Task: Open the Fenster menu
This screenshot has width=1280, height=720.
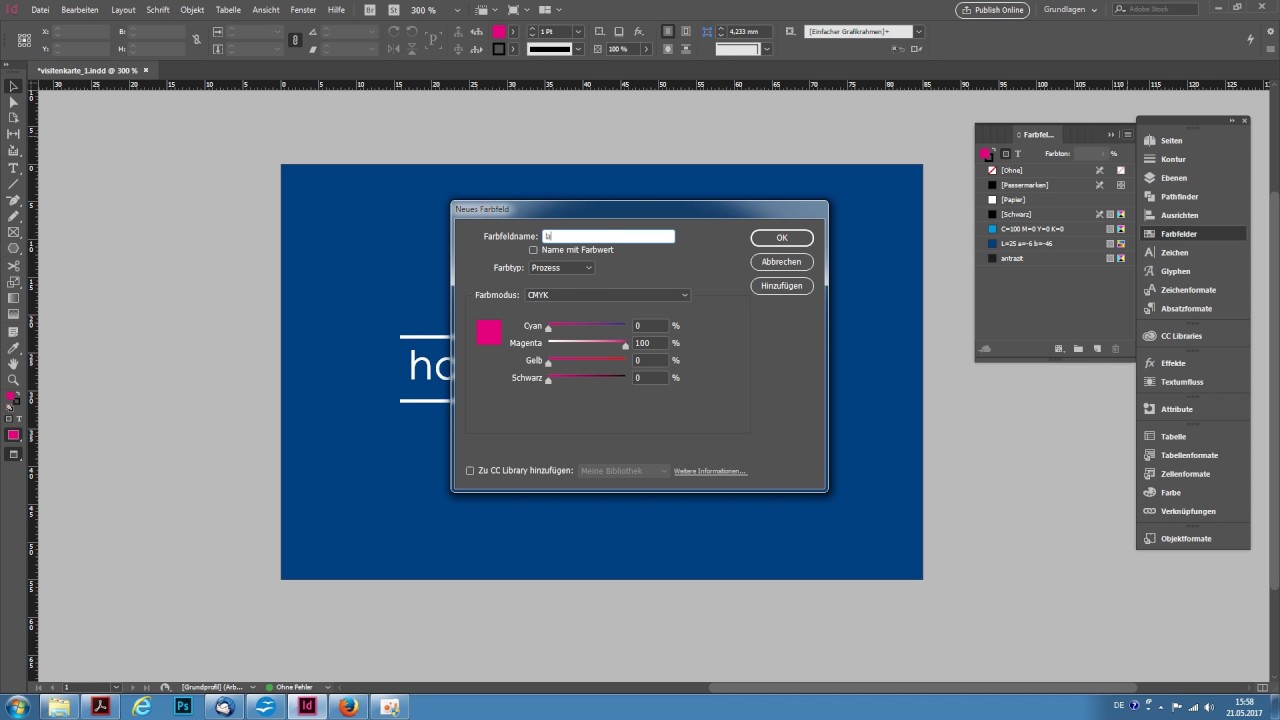Action: [x=303, y=10]
